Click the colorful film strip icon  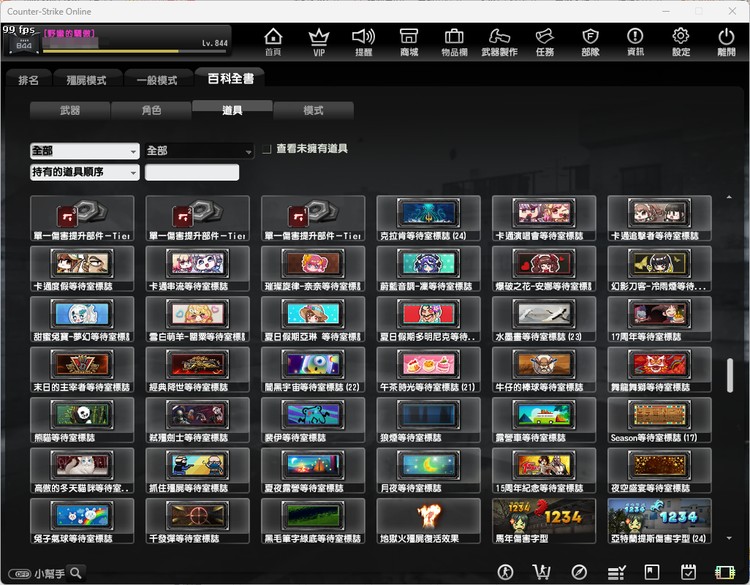(x=725, y=573)
